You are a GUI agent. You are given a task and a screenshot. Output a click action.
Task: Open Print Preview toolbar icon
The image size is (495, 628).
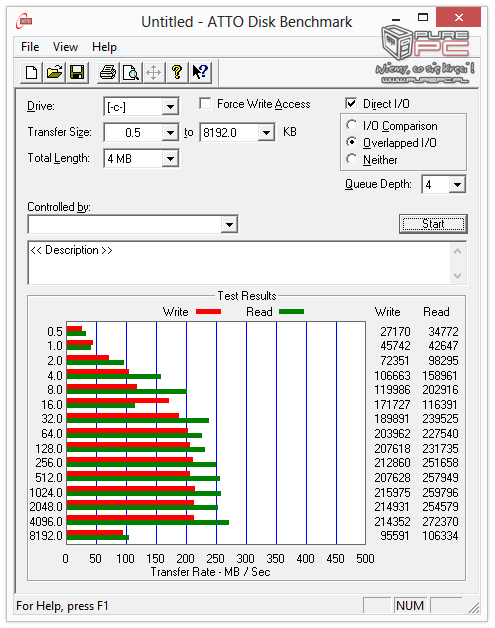[131, 72]
